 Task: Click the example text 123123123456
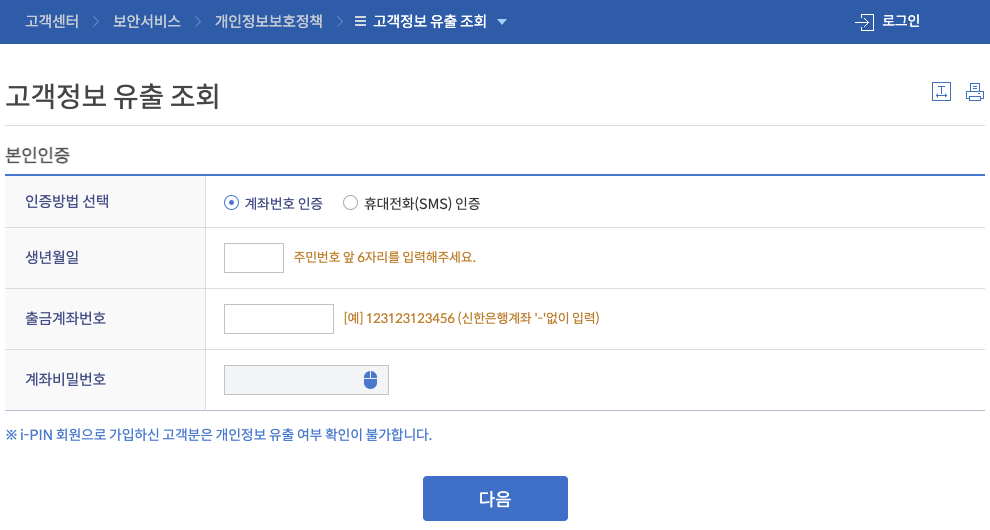coord(410,318)
